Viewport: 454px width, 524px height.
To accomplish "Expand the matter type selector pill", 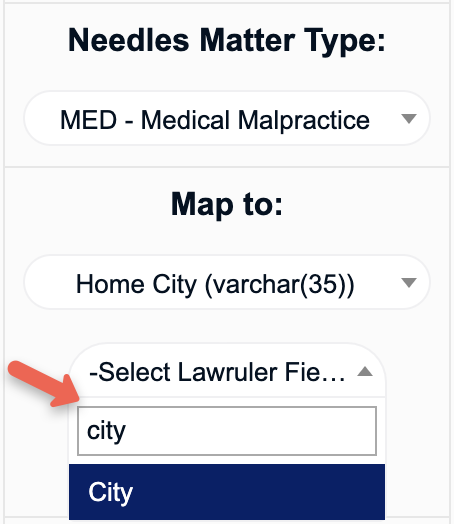I will point(227,118).
